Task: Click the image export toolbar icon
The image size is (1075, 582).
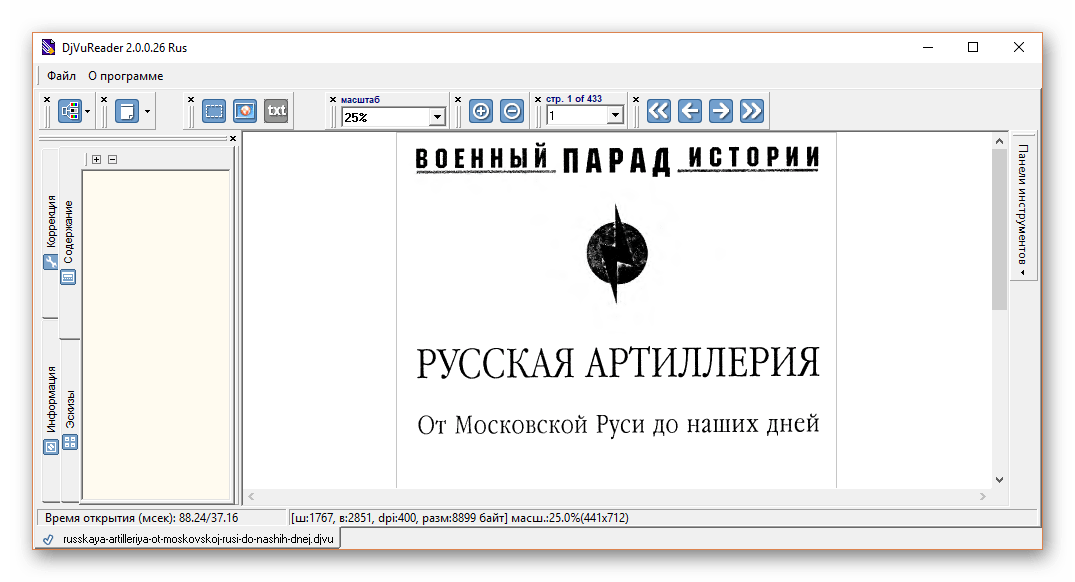Action: pos(245,111)
